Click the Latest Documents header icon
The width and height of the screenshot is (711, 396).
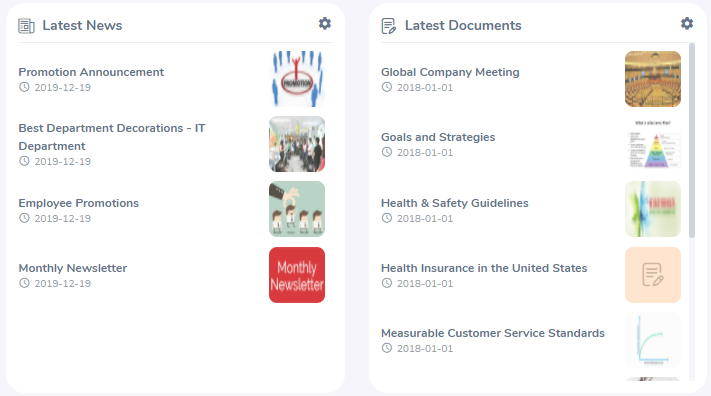(389, 26)
